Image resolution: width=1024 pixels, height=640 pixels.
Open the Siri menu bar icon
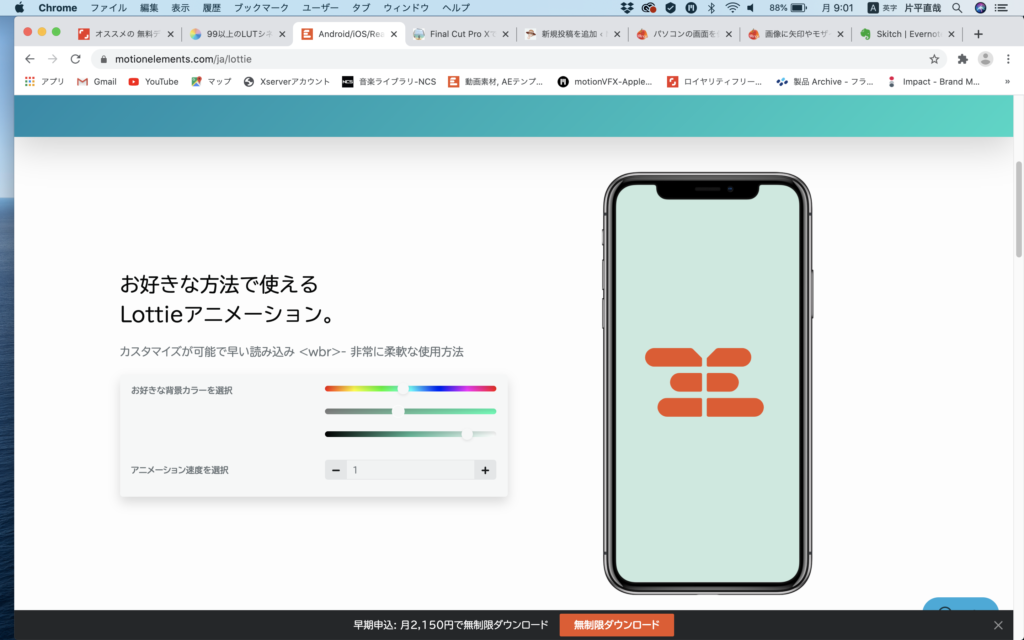980,8
